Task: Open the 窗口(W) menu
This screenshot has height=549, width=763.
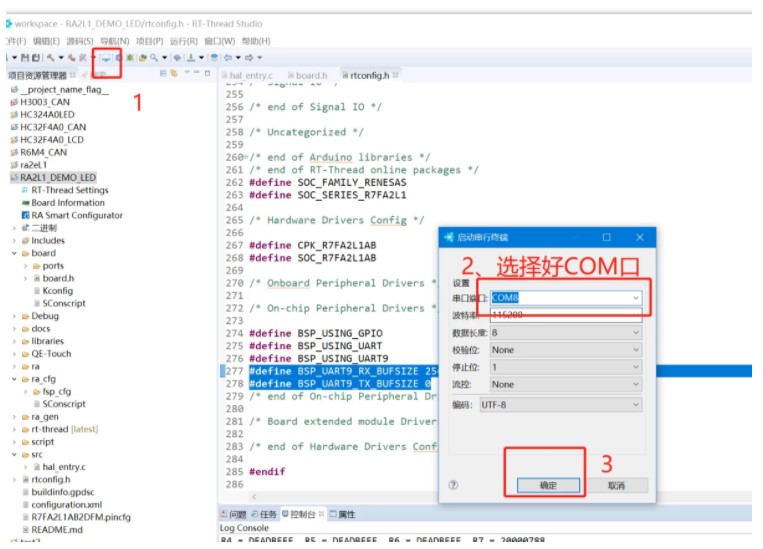Action: point(219,41)
